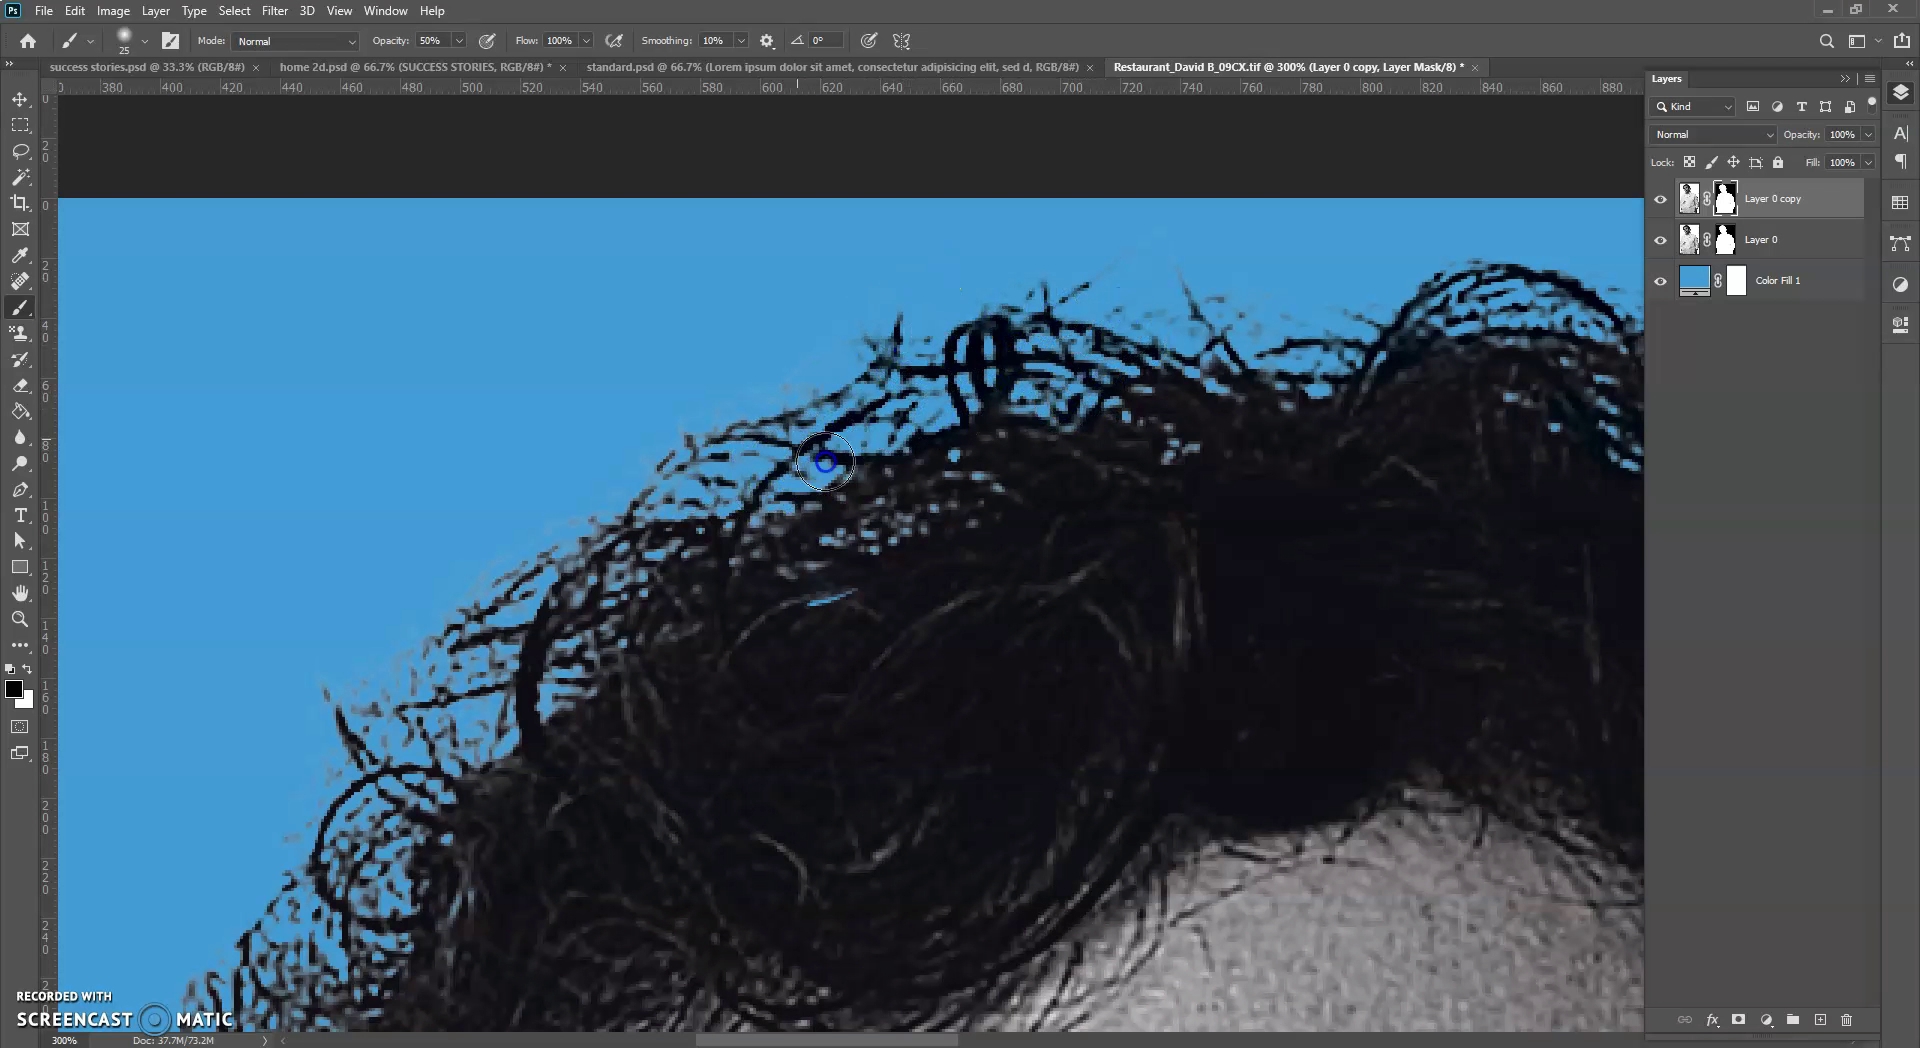Delete layer with the trash icon
Screen dimensions: 1920x1048
click(x=1846, y=1020)
